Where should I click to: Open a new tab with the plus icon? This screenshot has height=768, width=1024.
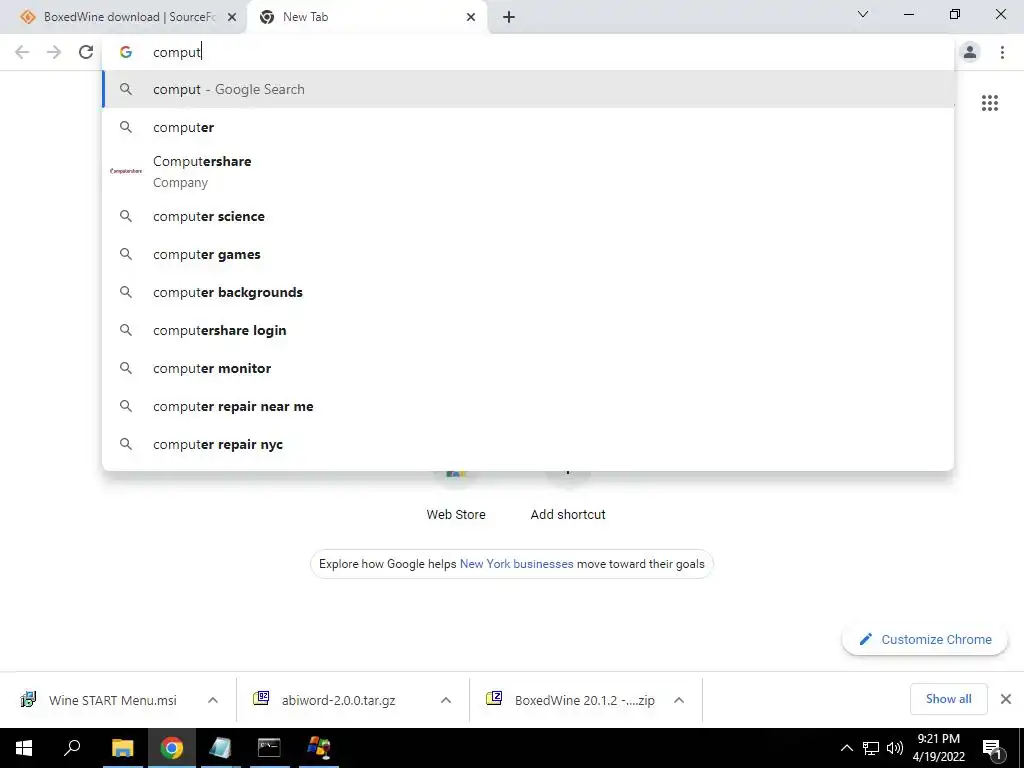pos(509,17)
